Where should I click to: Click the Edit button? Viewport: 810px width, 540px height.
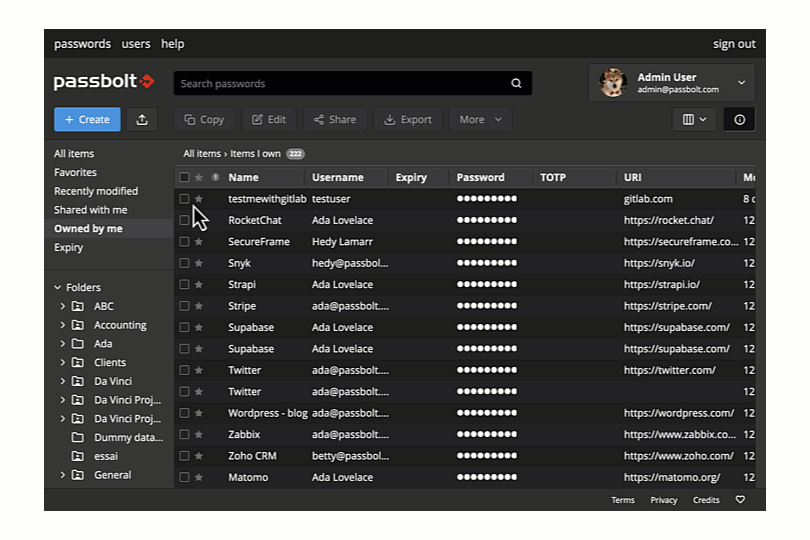point(269,119)
